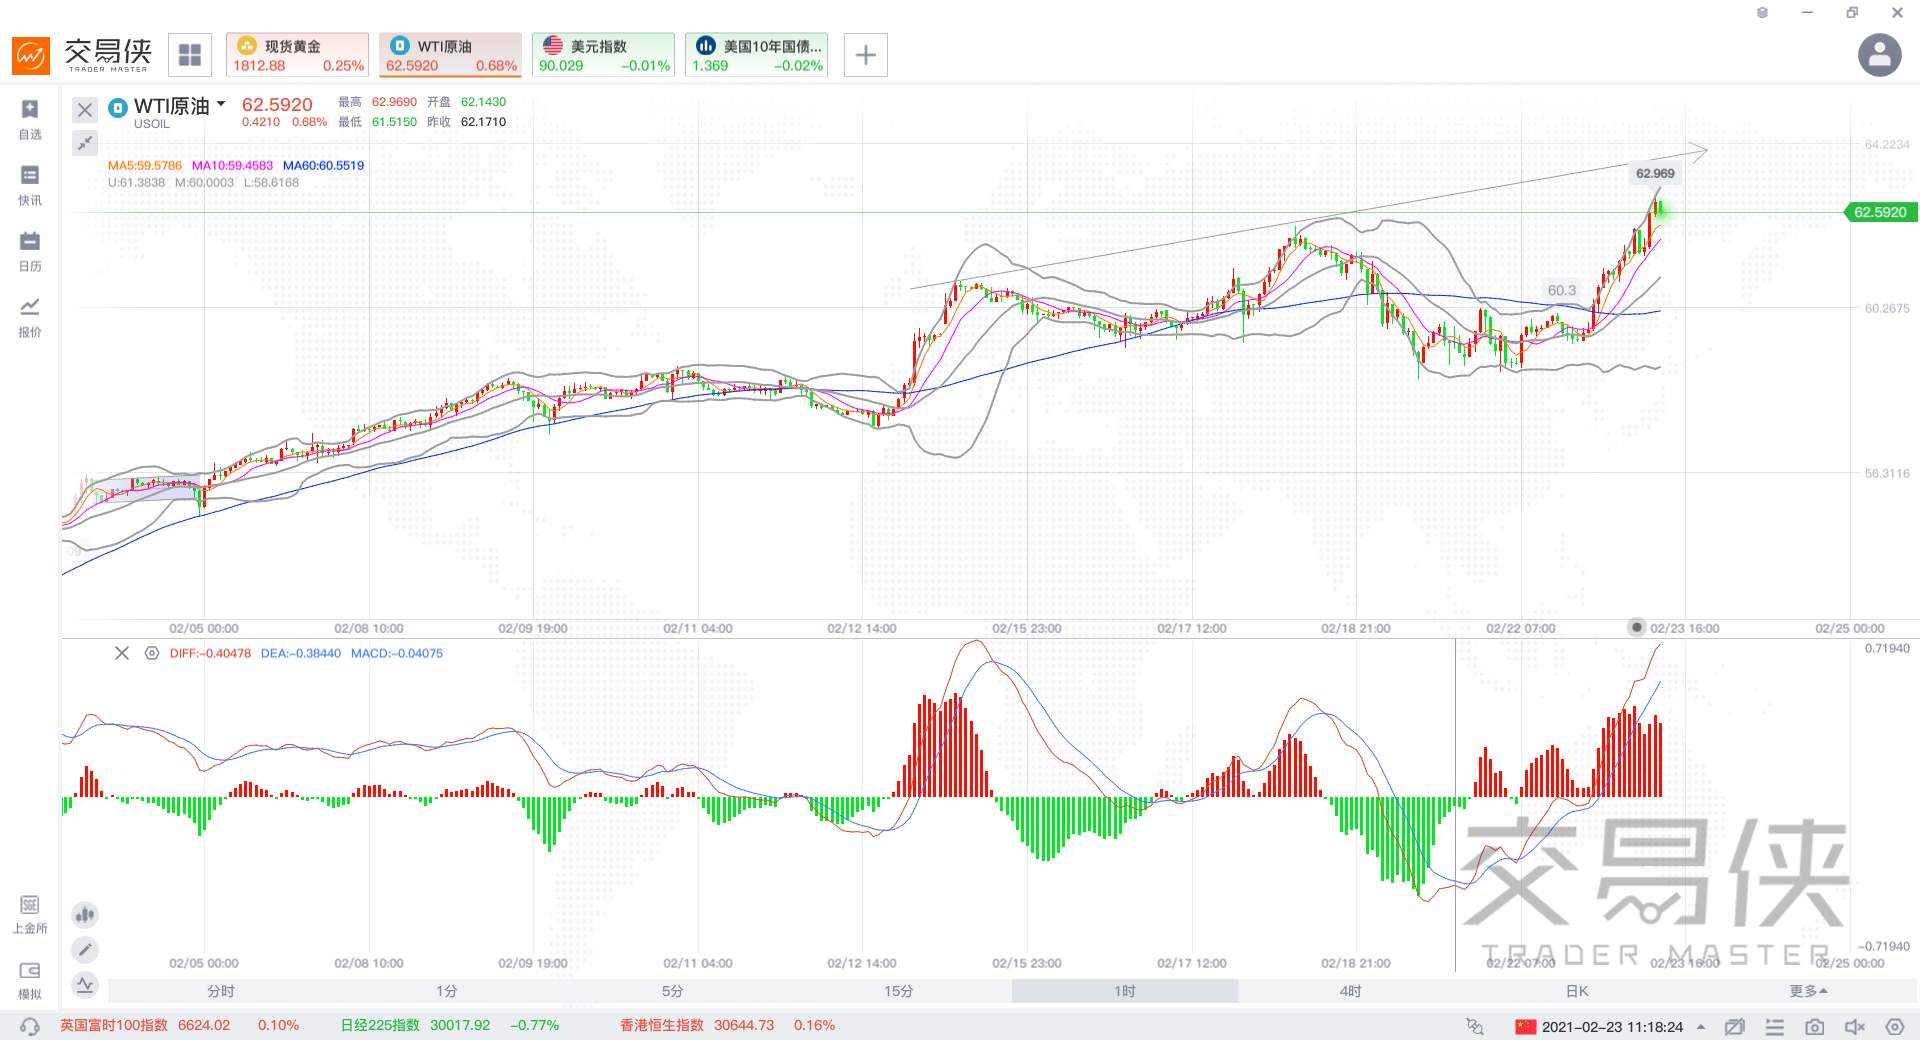Open the MACD indicator settings
Viewport: 1920px width, 1040px height.
point(152,653)
